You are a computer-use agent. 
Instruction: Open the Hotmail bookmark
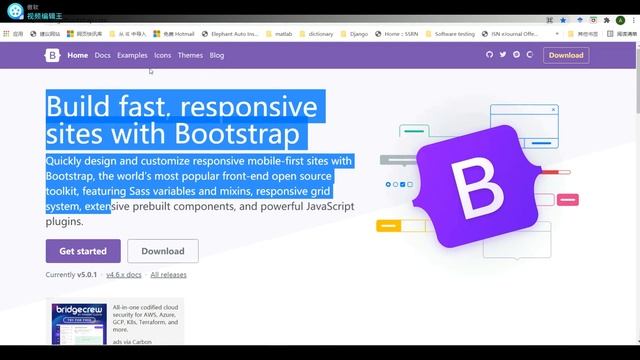tap(174, 34)
